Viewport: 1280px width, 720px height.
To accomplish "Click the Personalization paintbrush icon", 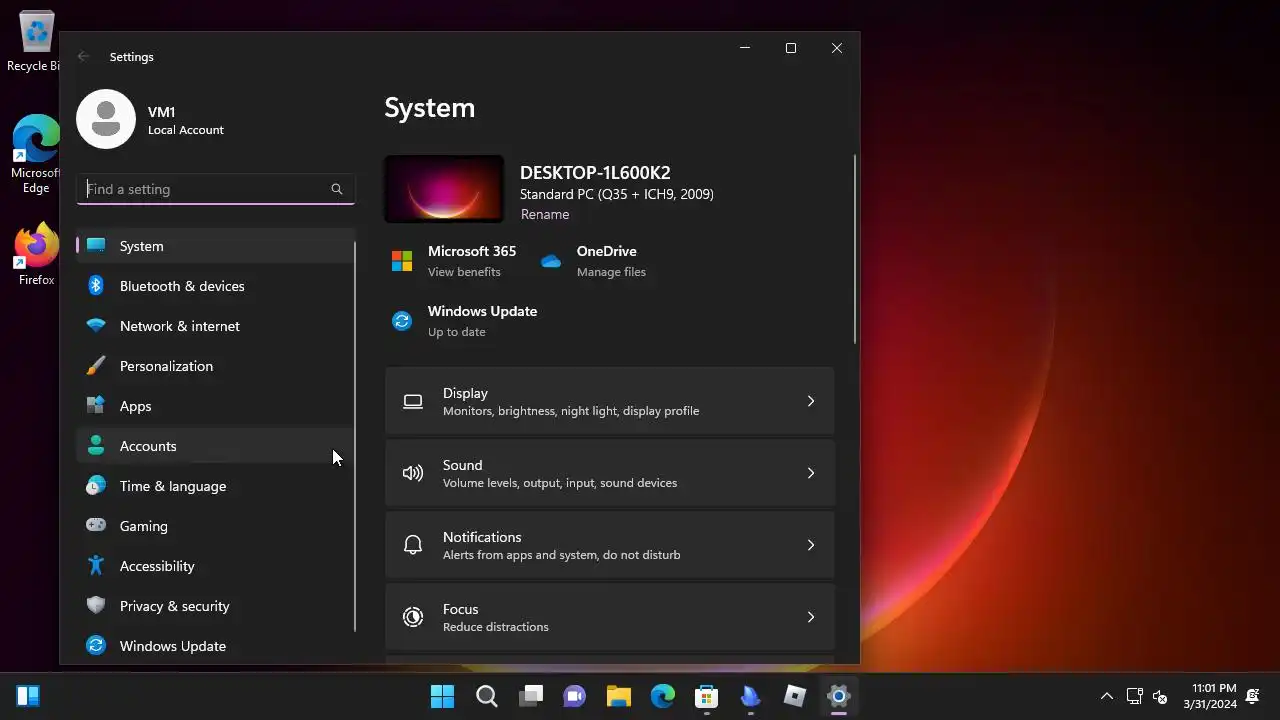I will pos(96,365).
